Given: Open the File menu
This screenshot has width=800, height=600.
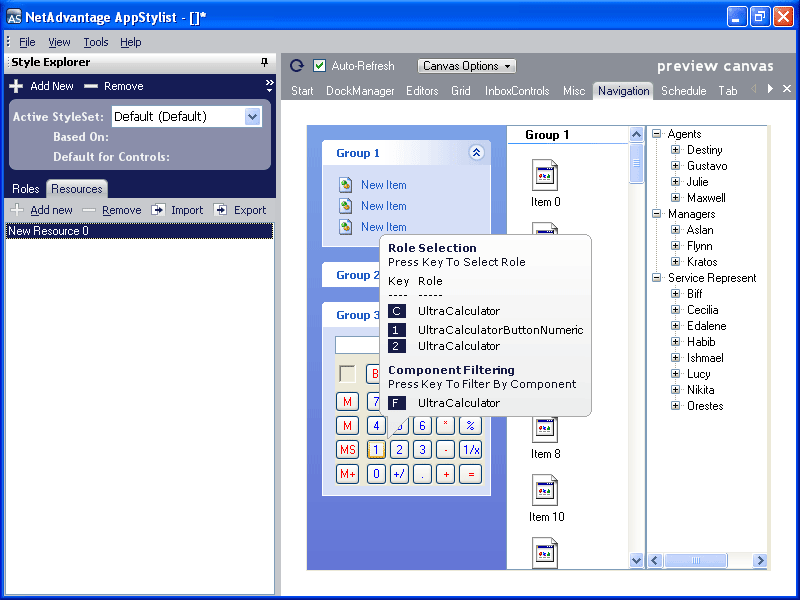Looking at the screenshot, I should coord(28,42).
